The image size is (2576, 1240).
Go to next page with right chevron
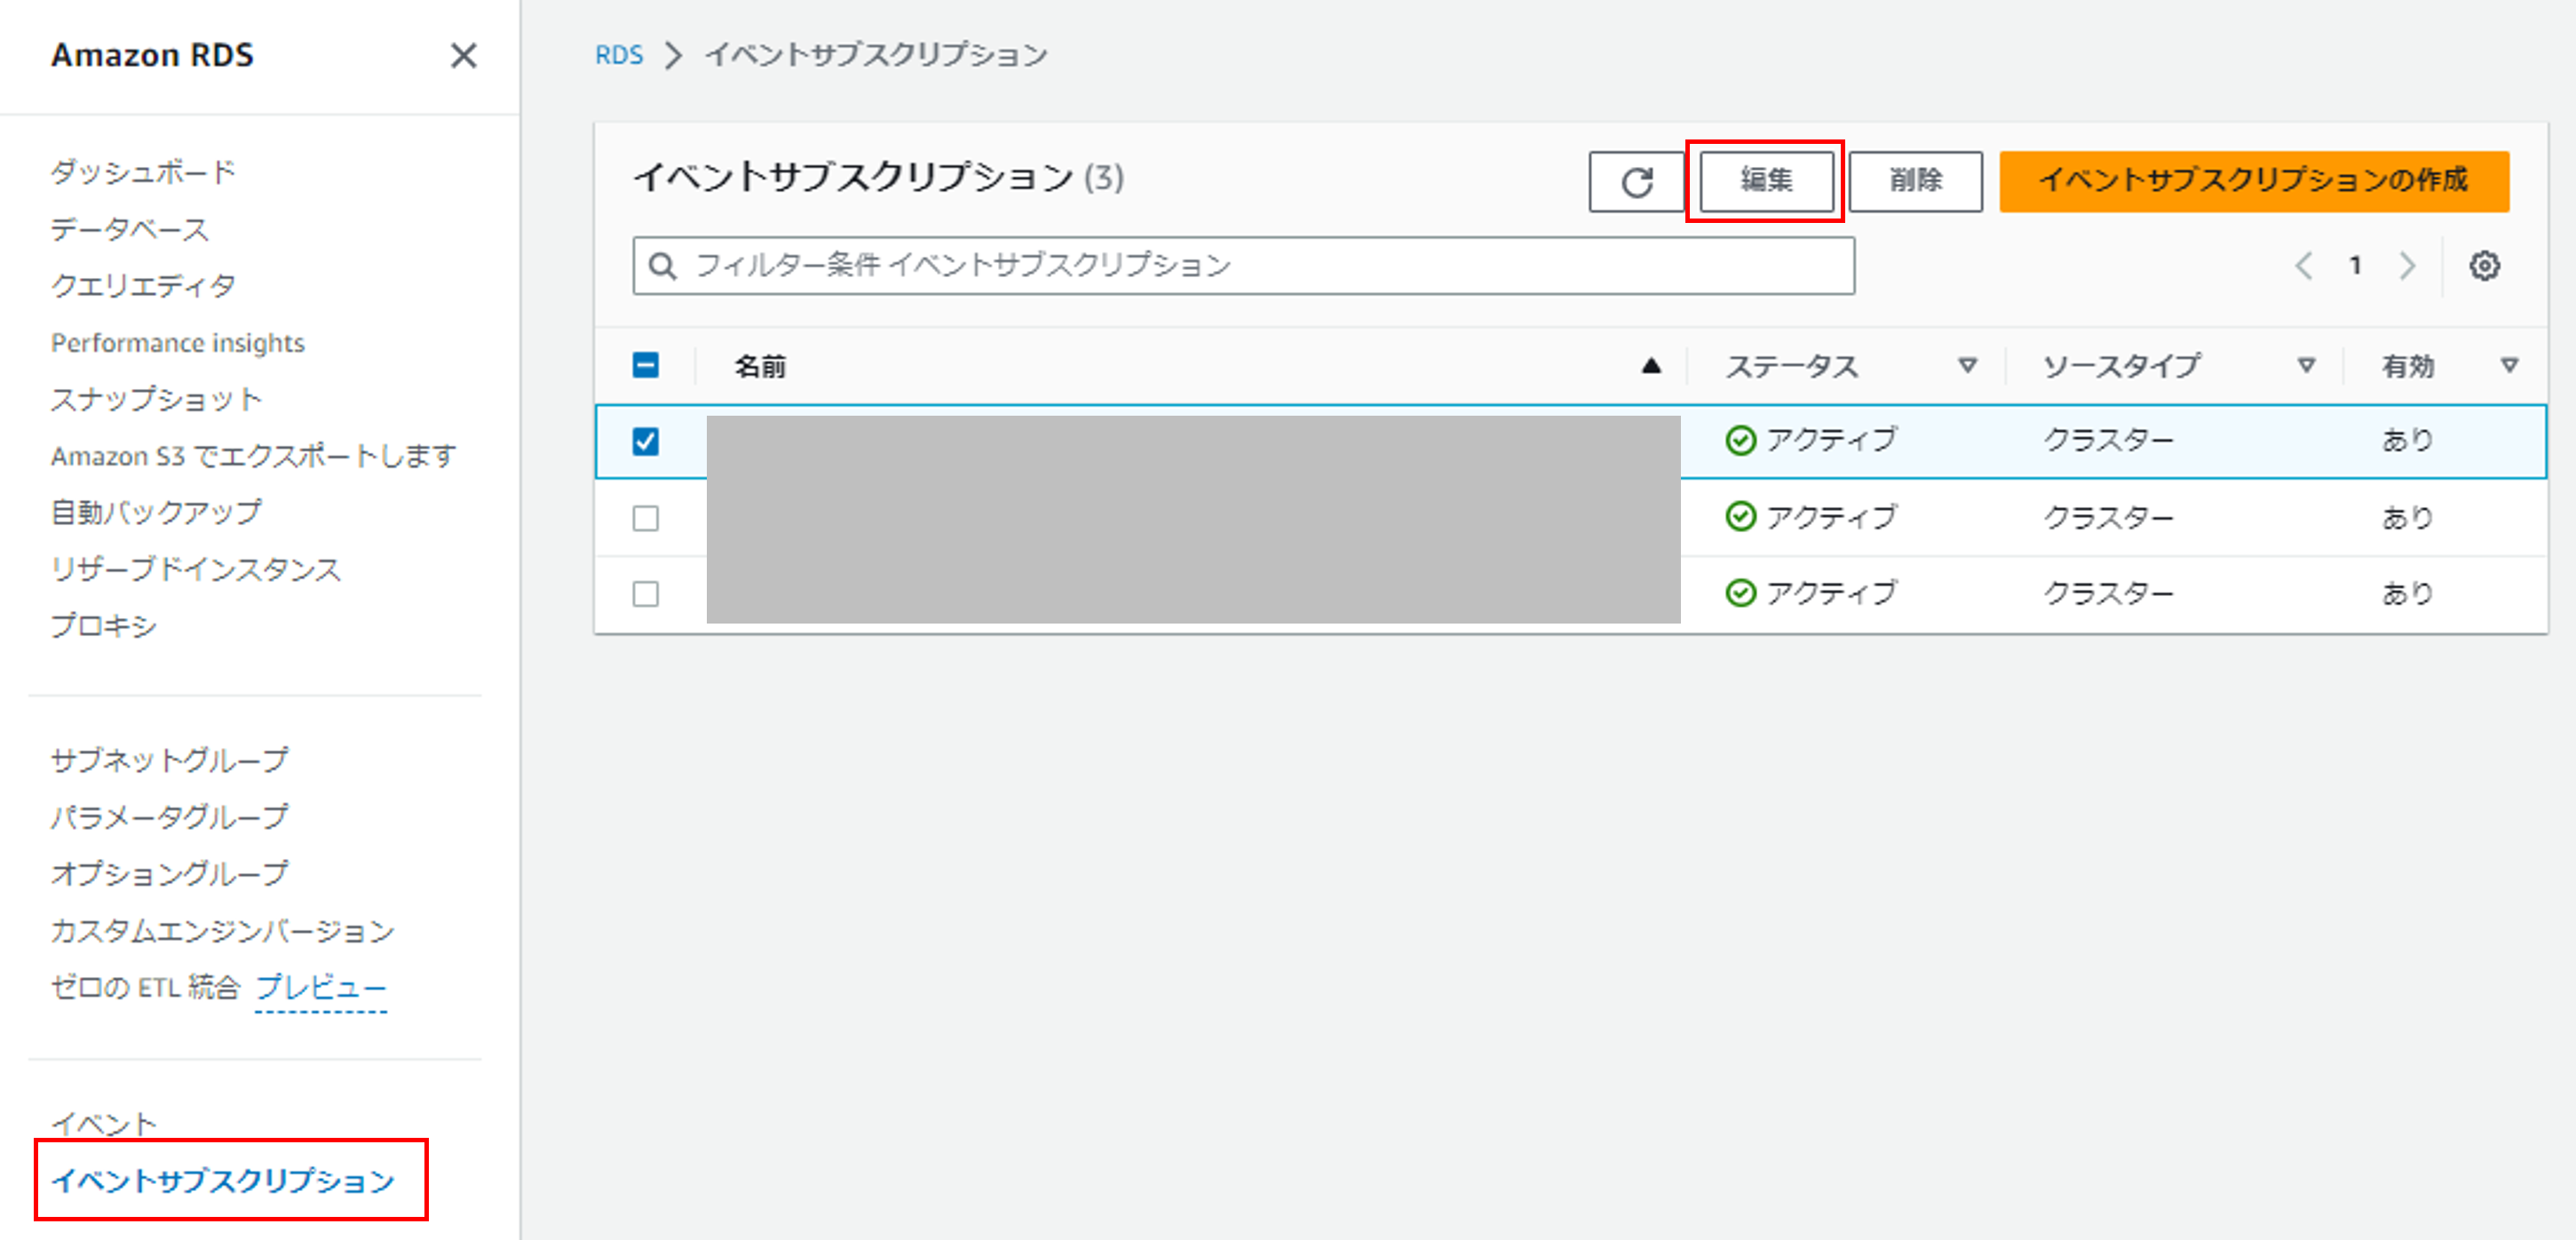2407,265
